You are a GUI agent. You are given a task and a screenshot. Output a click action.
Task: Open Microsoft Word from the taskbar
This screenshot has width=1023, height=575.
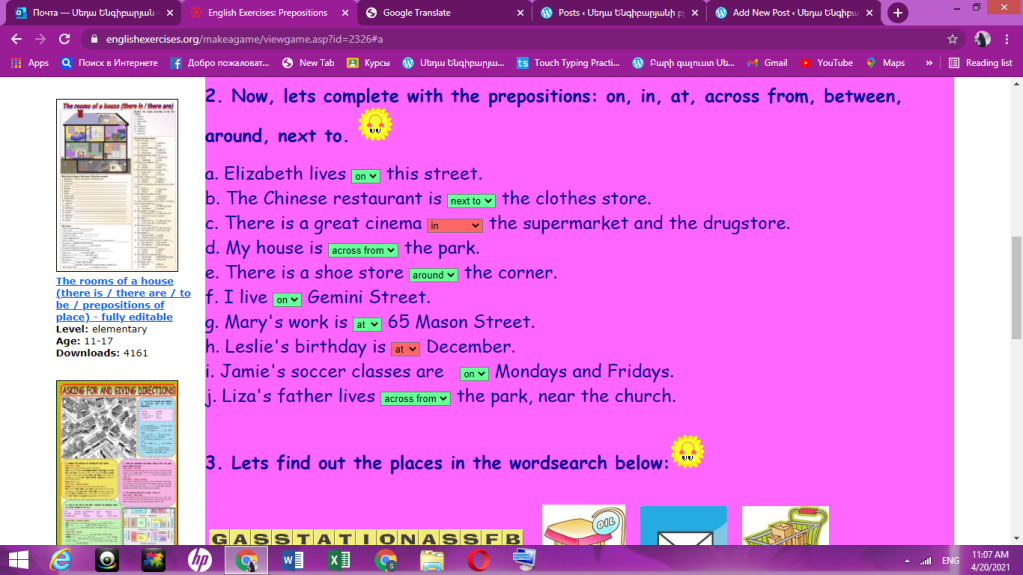pos(293,560)
